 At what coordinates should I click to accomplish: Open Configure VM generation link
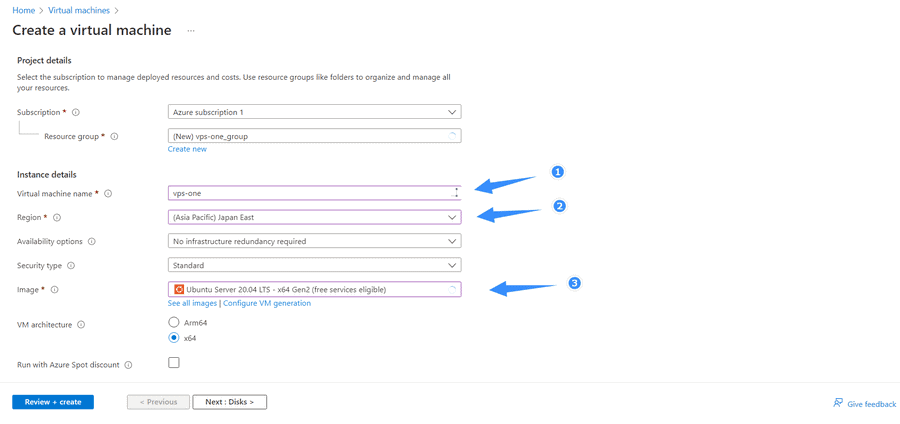267,303
